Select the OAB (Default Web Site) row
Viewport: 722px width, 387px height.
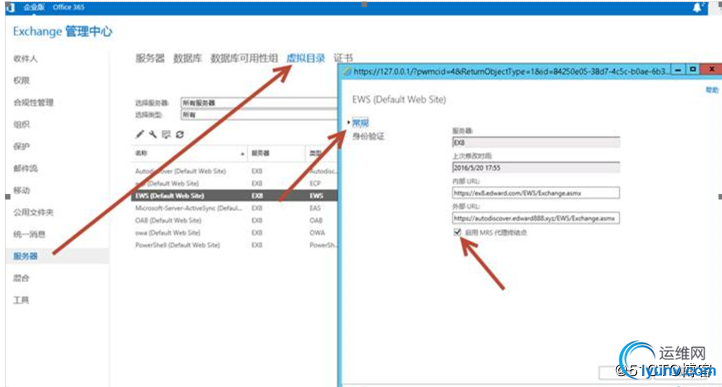point(234,220)
